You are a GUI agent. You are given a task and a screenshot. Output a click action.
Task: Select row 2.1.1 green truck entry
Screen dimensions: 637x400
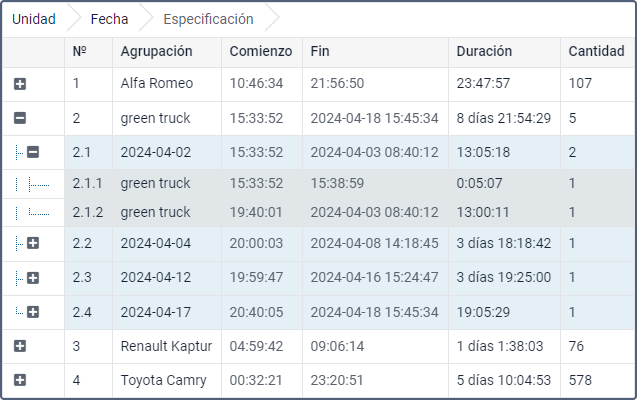coord(349,184)
